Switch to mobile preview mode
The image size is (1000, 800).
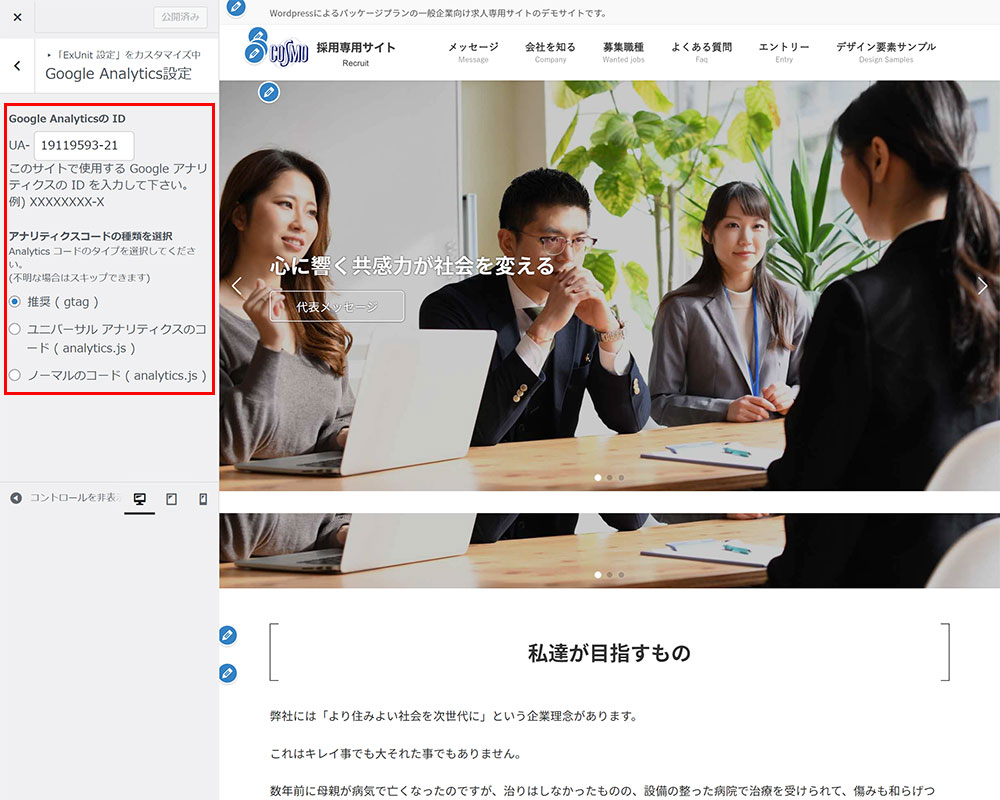click(203, 499)
